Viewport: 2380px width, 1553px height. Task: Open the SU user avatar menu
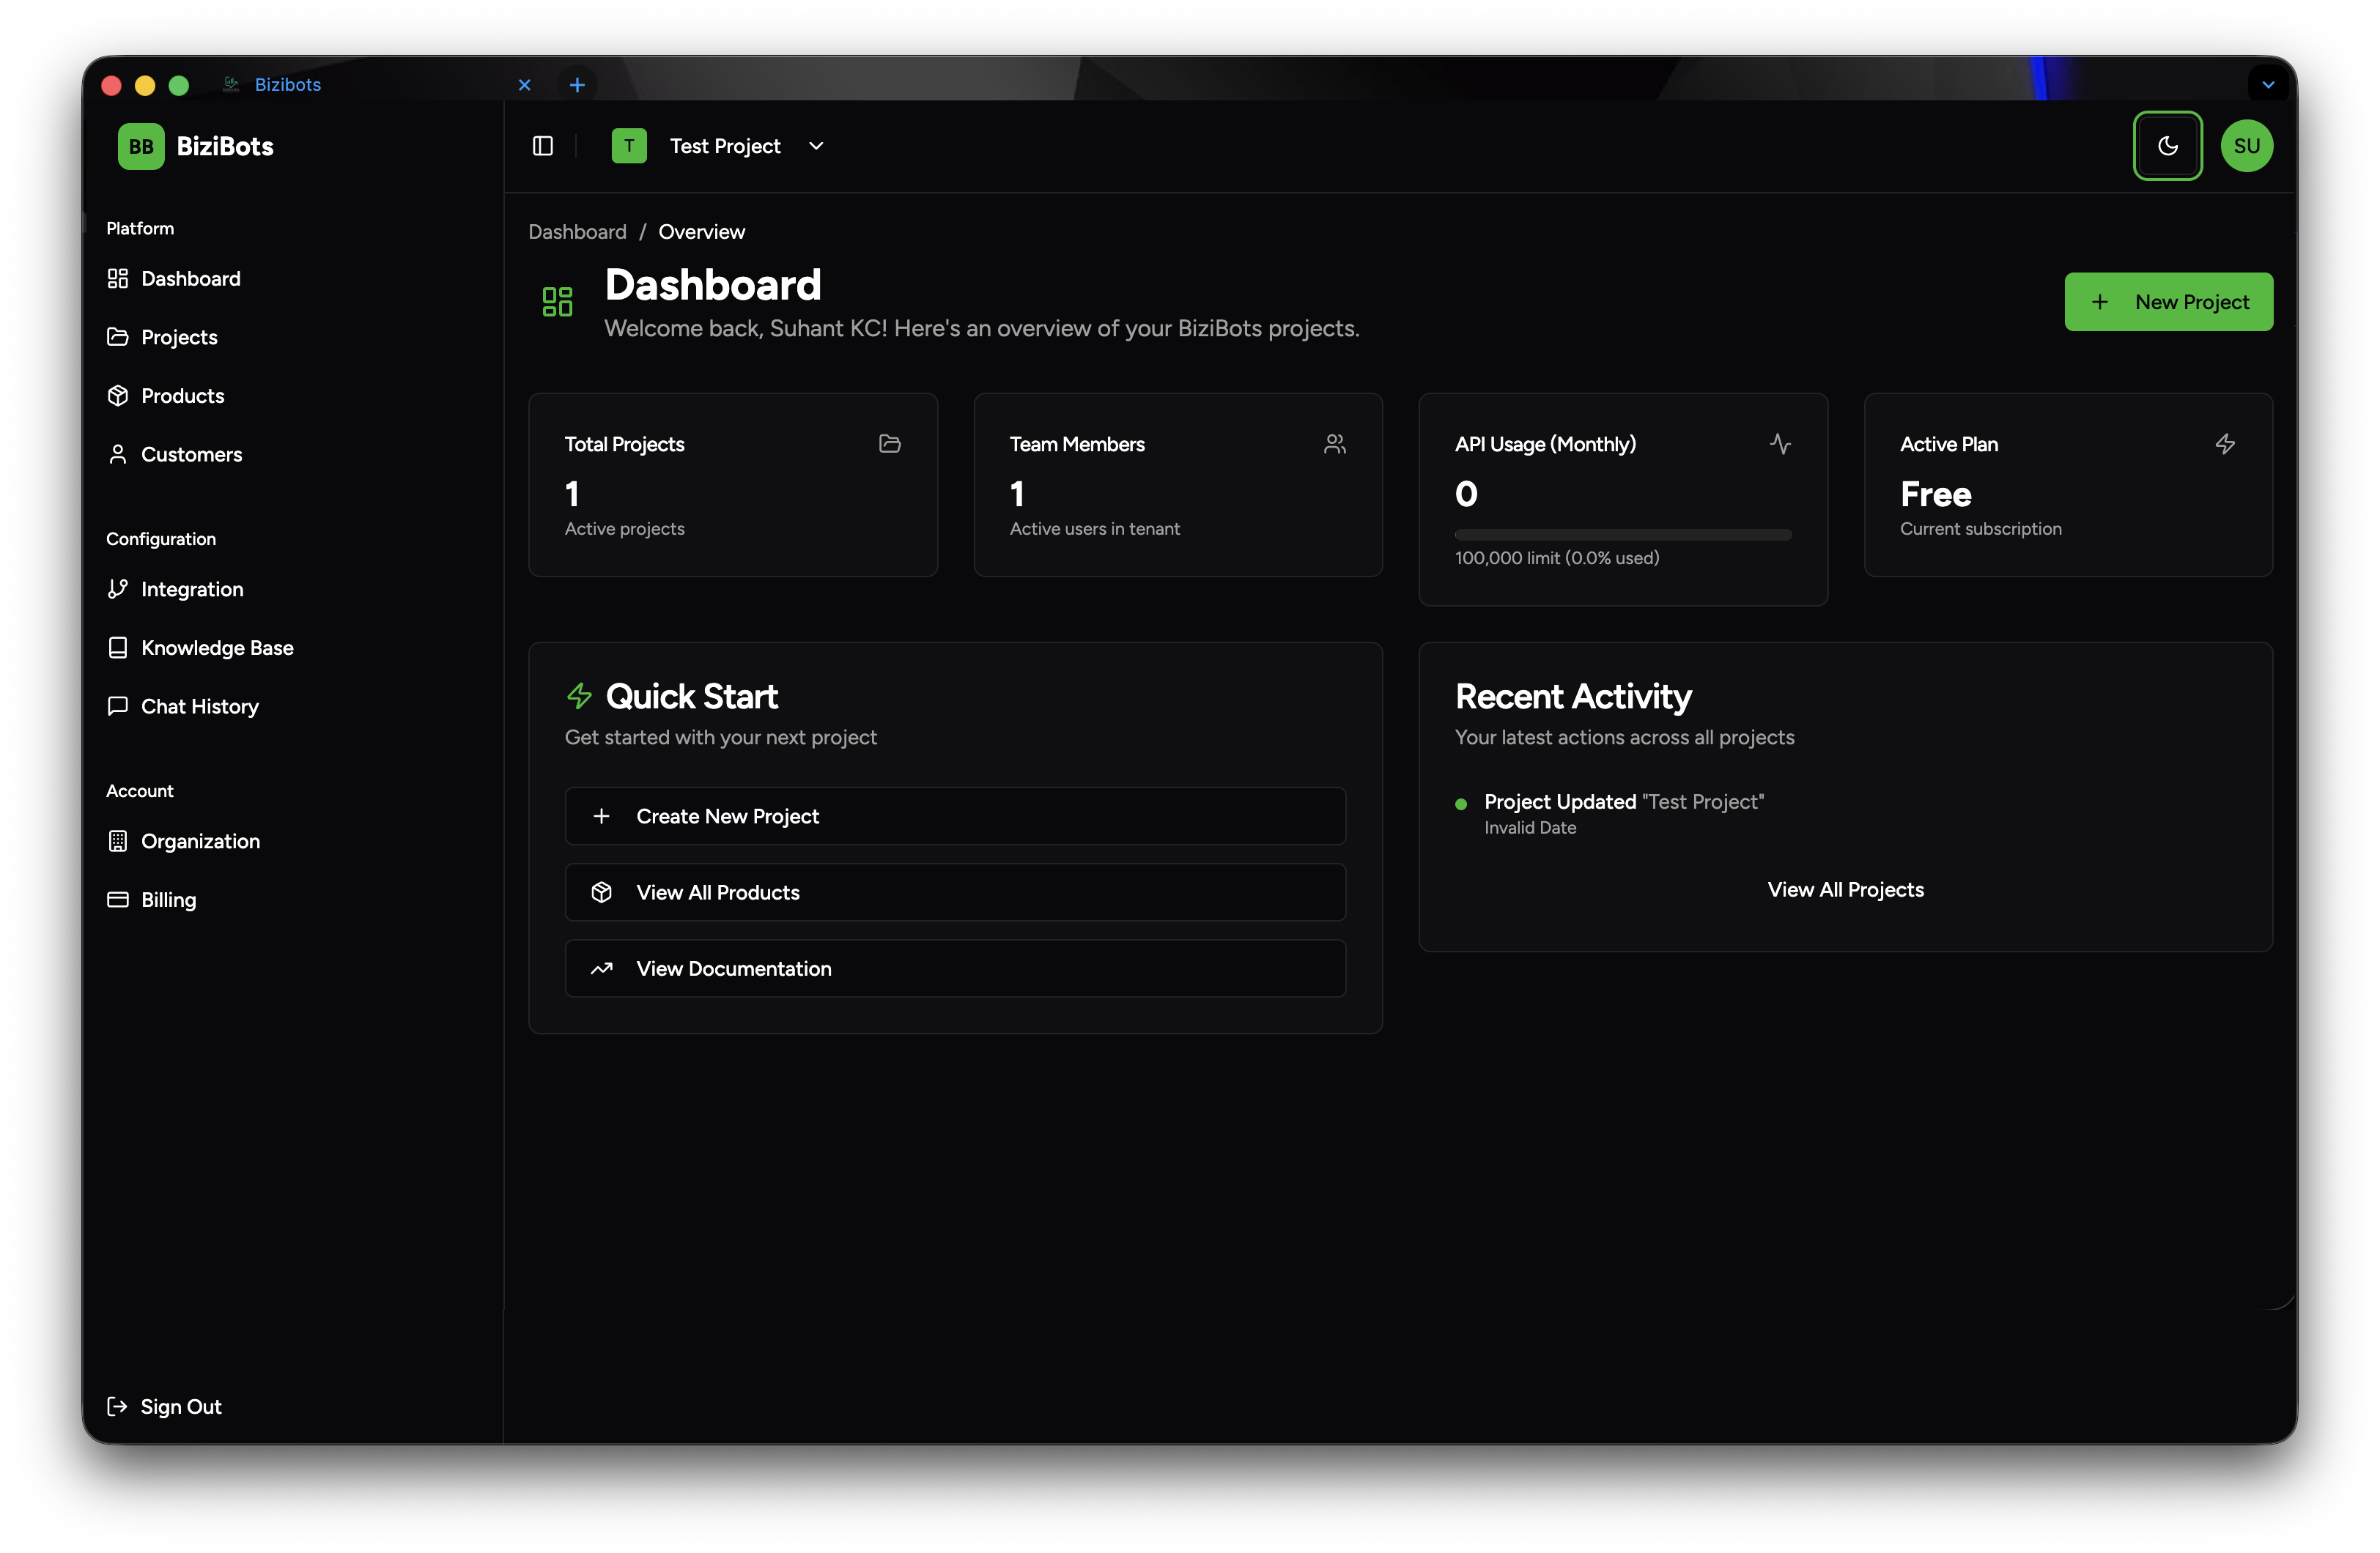coord(2246,146)
